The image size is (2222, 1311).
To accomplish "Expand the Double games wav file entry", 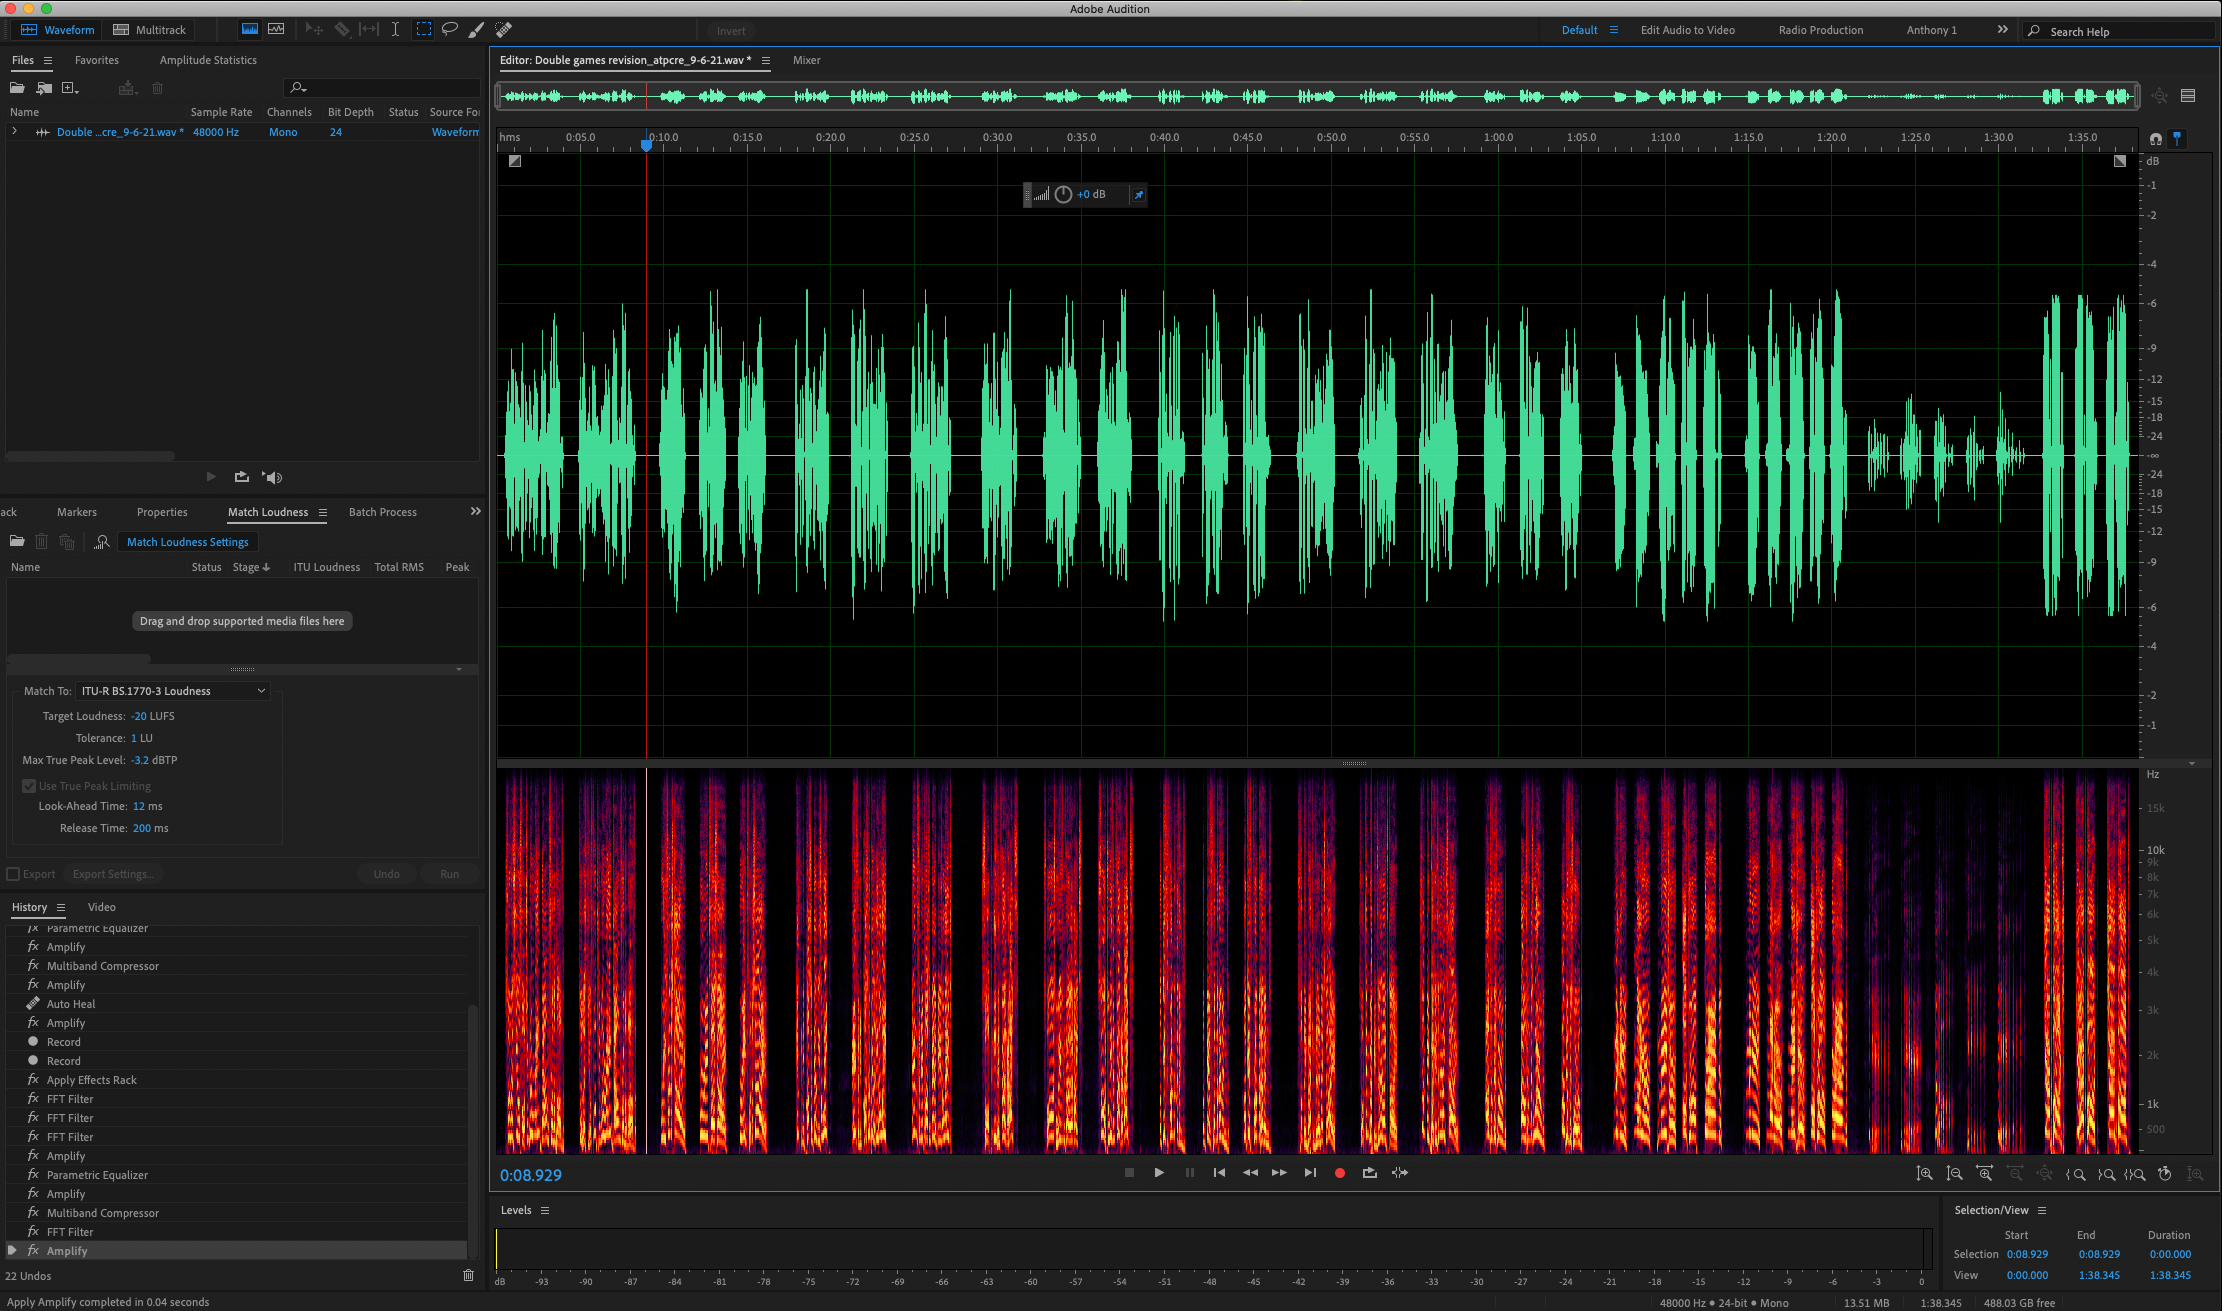I will pyautogui.click(x=14, y=132).
